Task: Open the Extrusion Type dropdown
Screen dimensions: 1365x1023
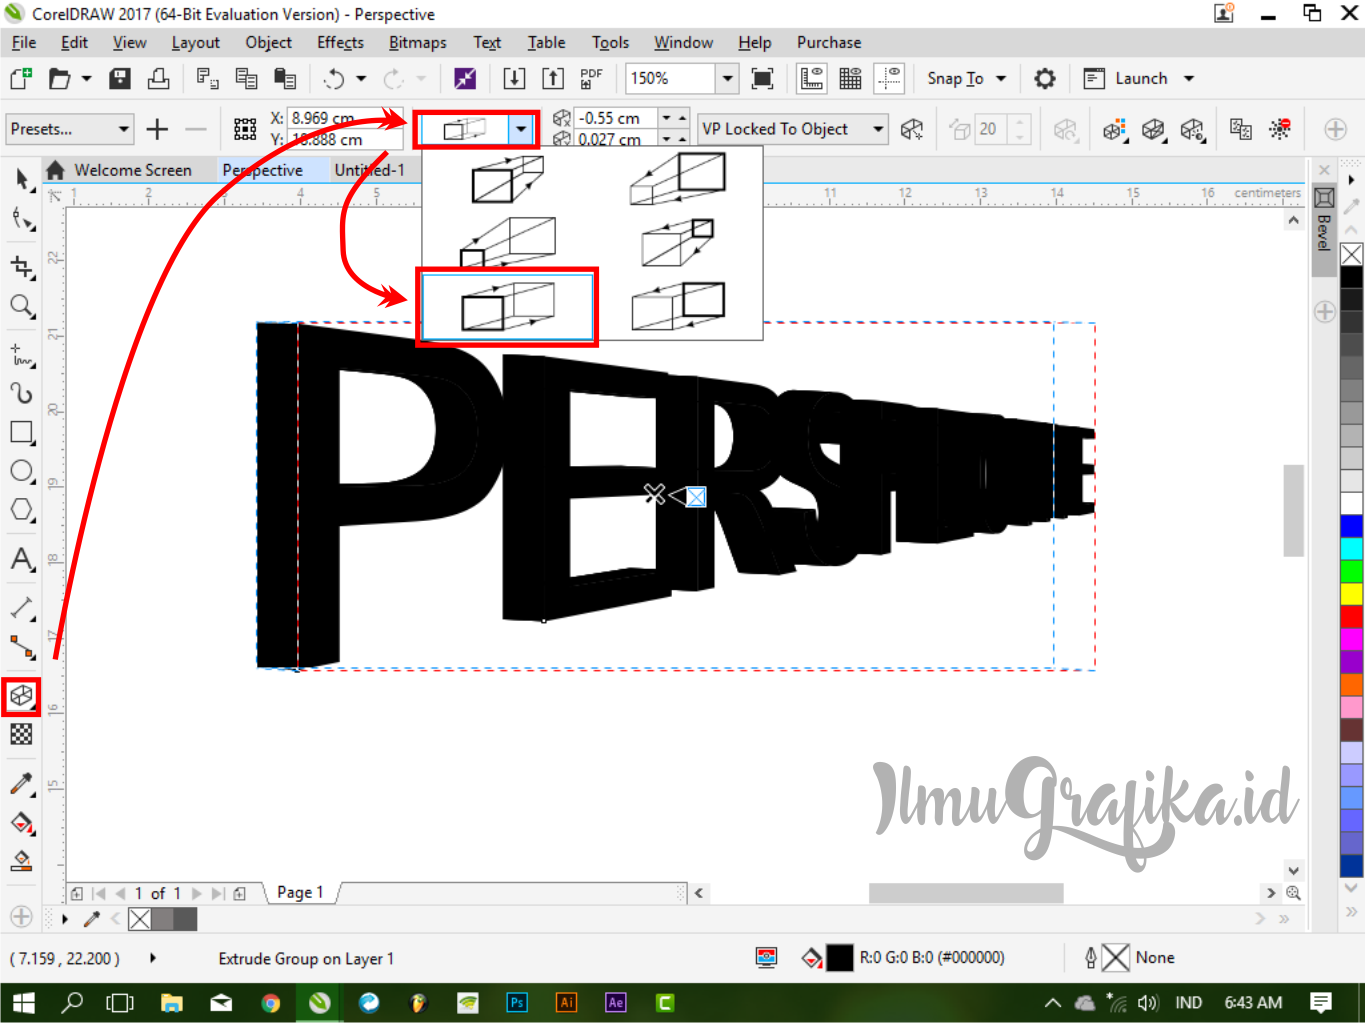Action: [521, 129]
